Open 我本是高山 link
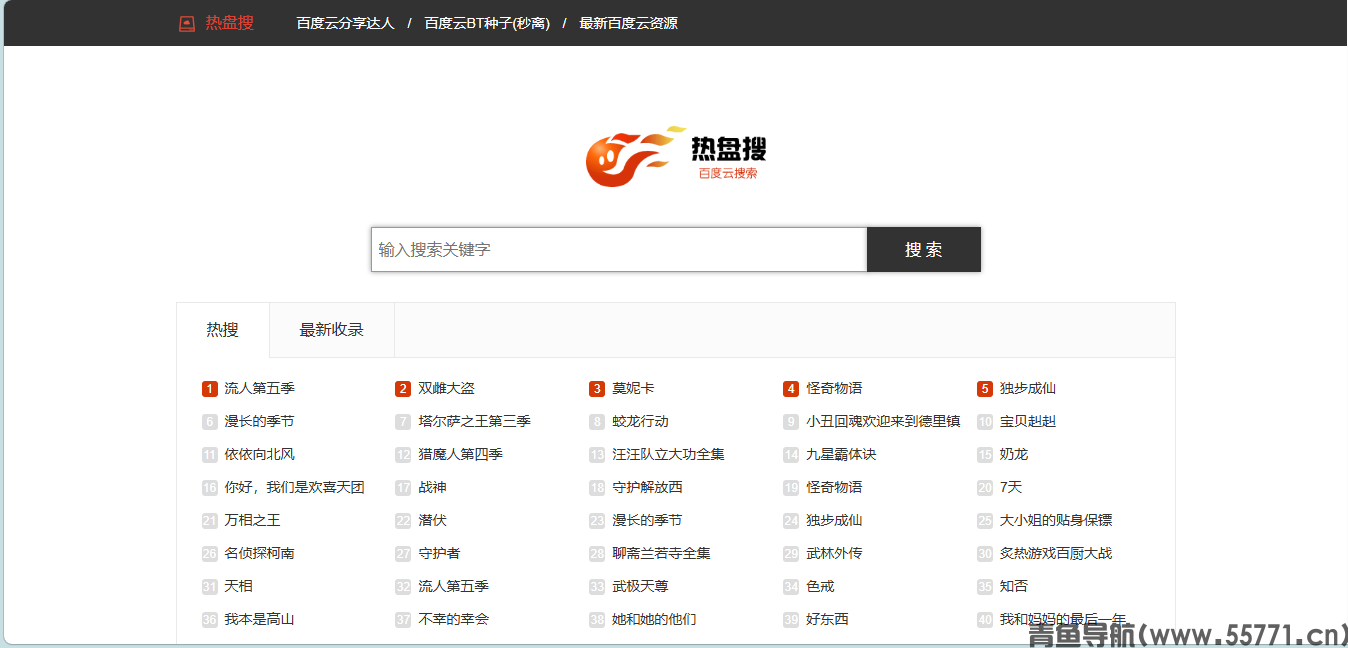This screenshot has width=1348, height=648. tap(259, 619)
